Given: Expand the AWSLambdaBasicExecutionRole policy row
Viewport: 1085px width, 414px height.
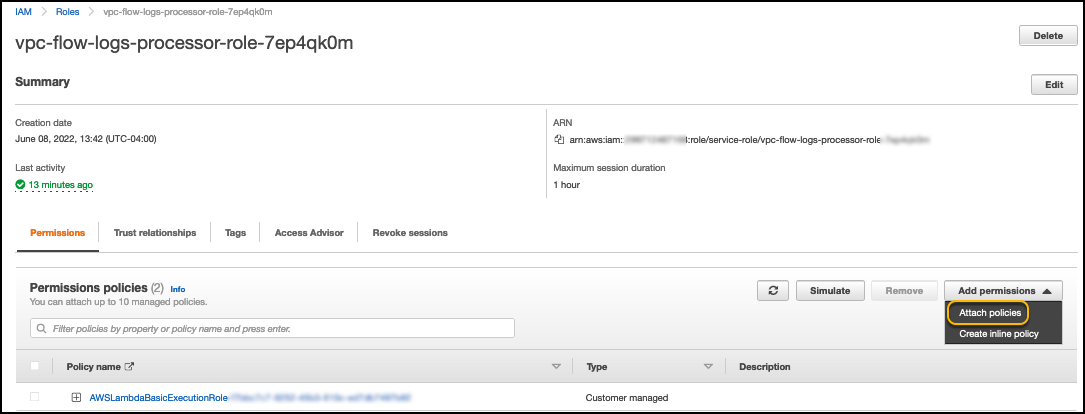Looking at the screenshot, I should (x=76, y=397).
